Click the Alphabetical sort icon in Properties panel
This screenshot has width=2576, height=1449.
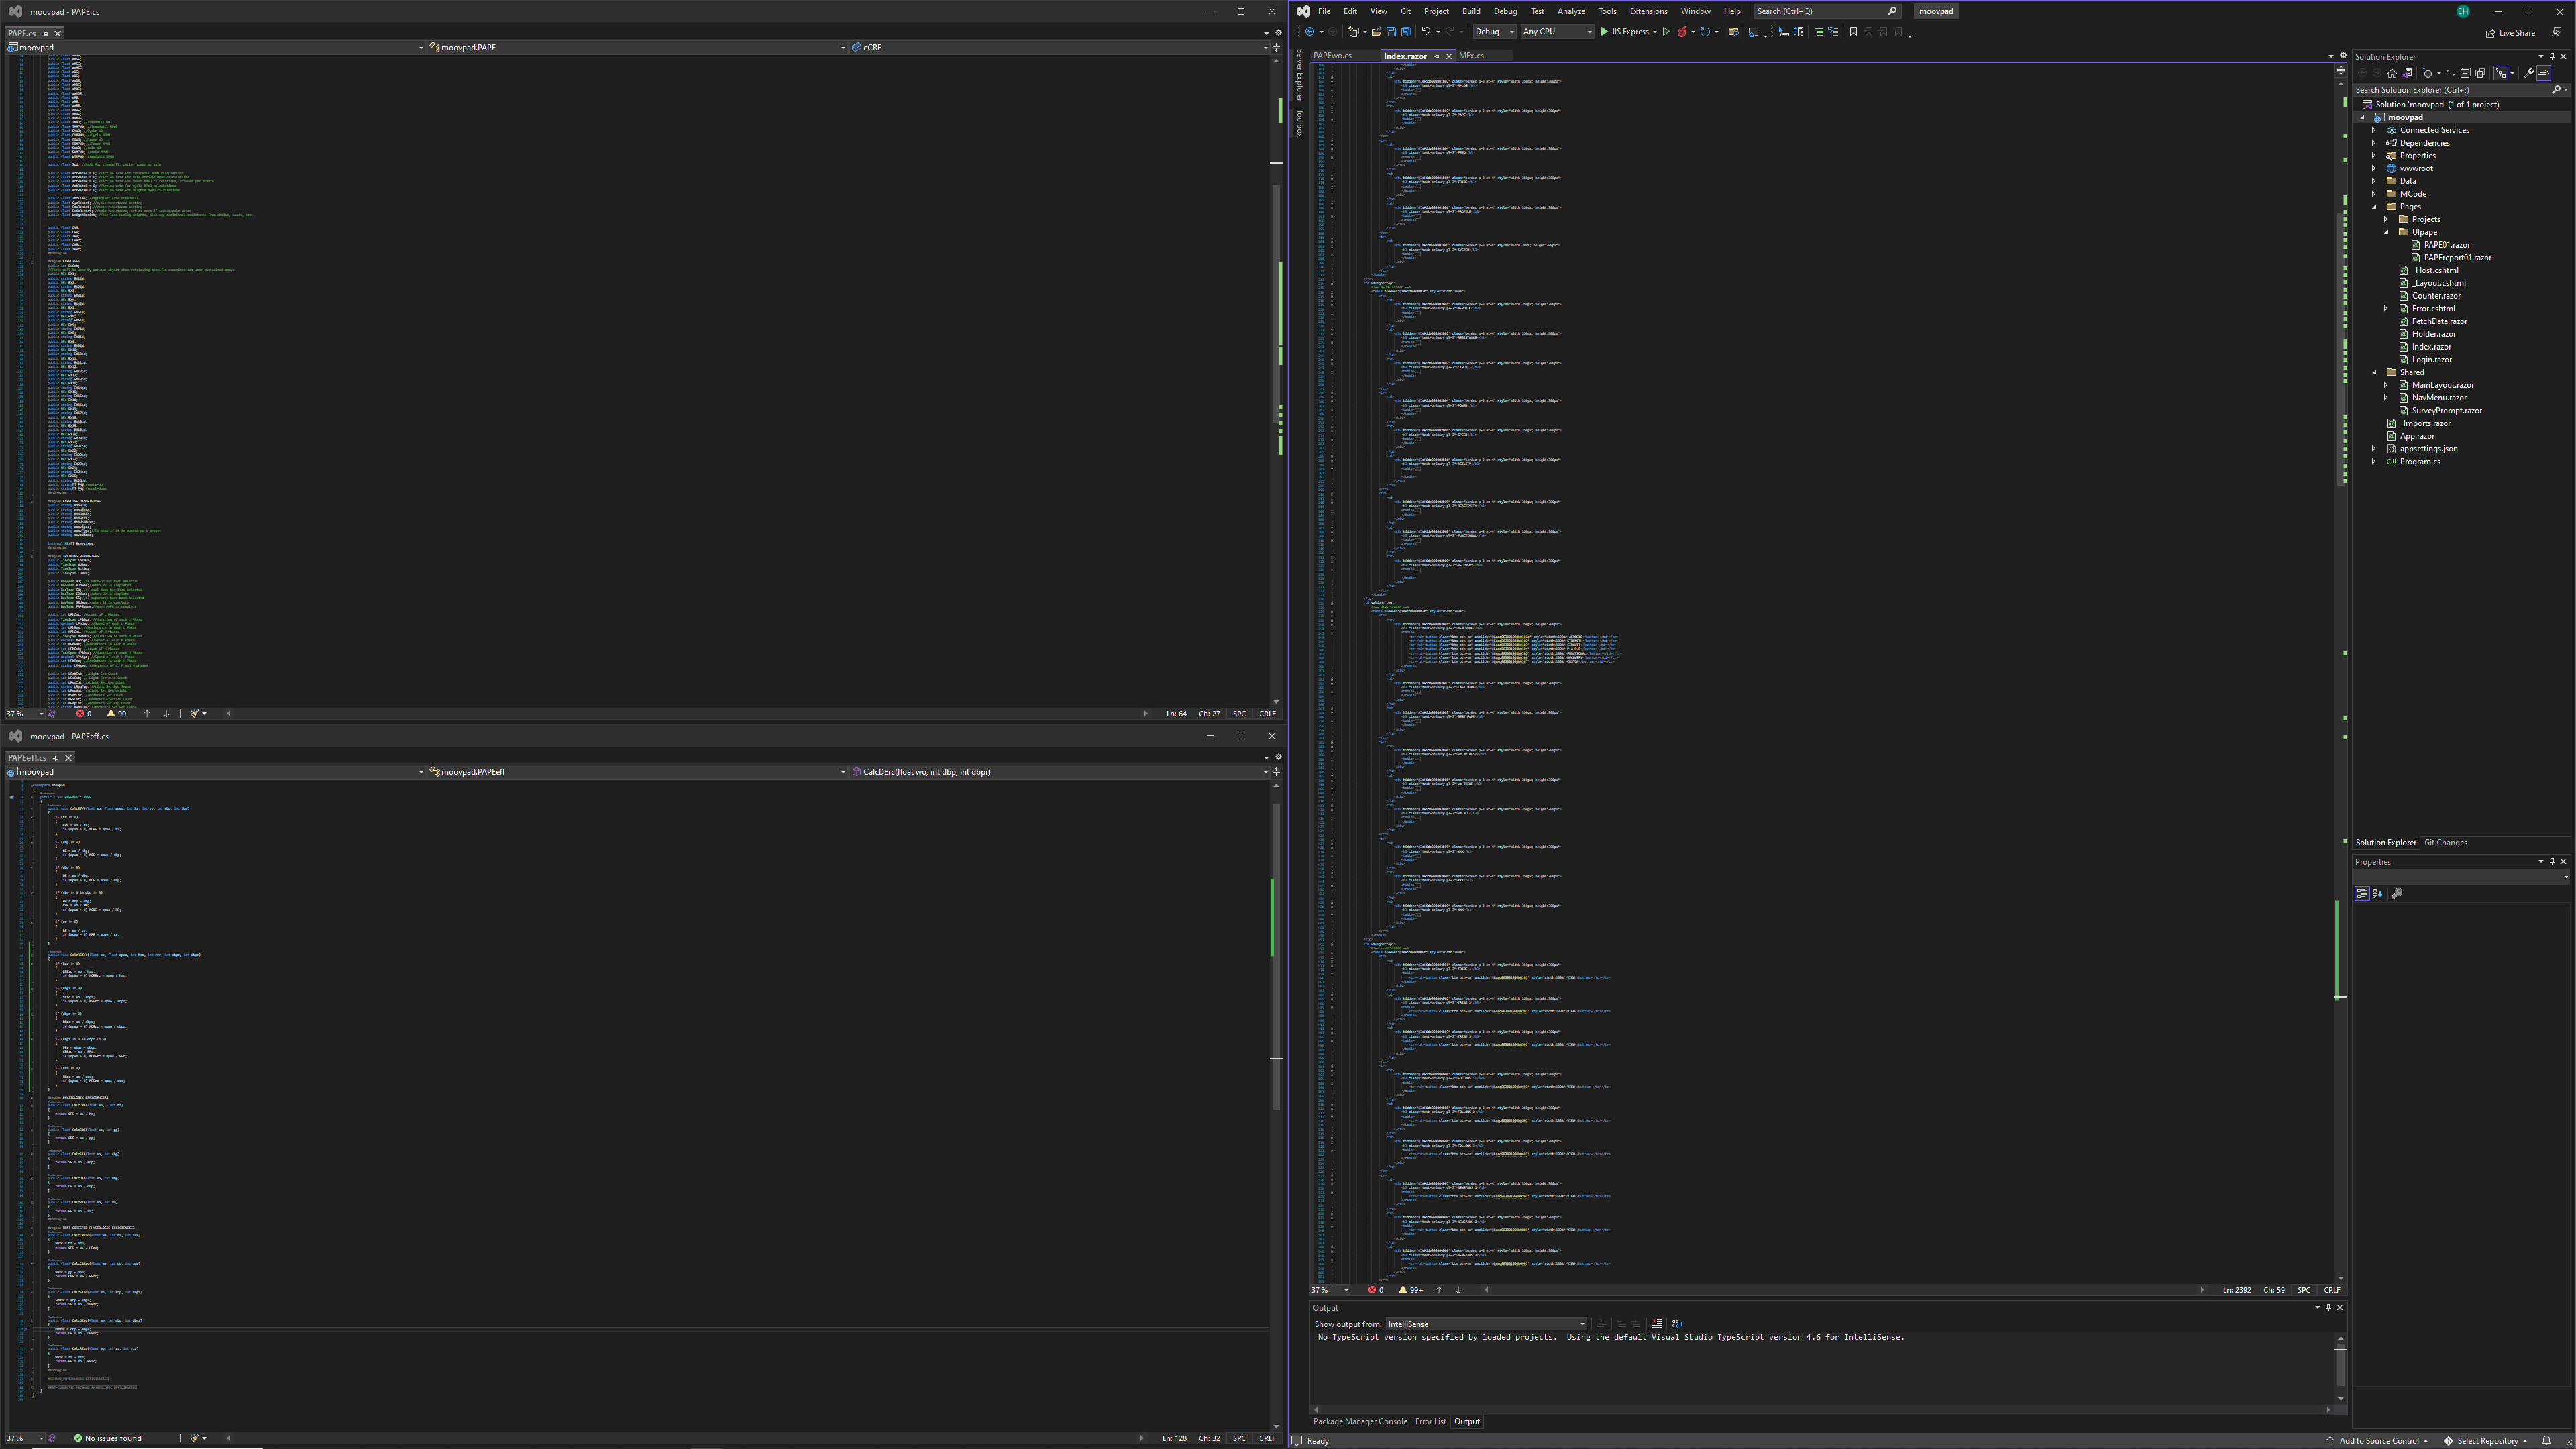pyautogui.click(x=2378, y=894)
